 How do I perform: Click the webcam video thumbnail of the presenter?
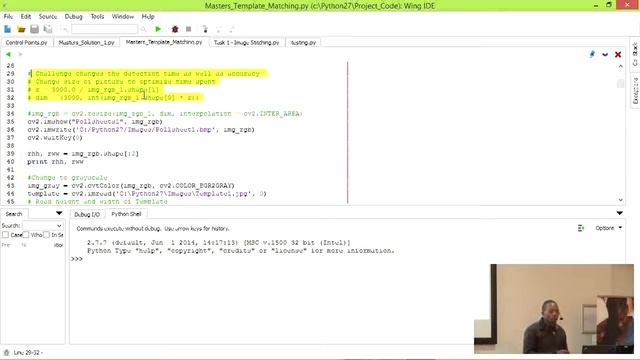point(554,309)
